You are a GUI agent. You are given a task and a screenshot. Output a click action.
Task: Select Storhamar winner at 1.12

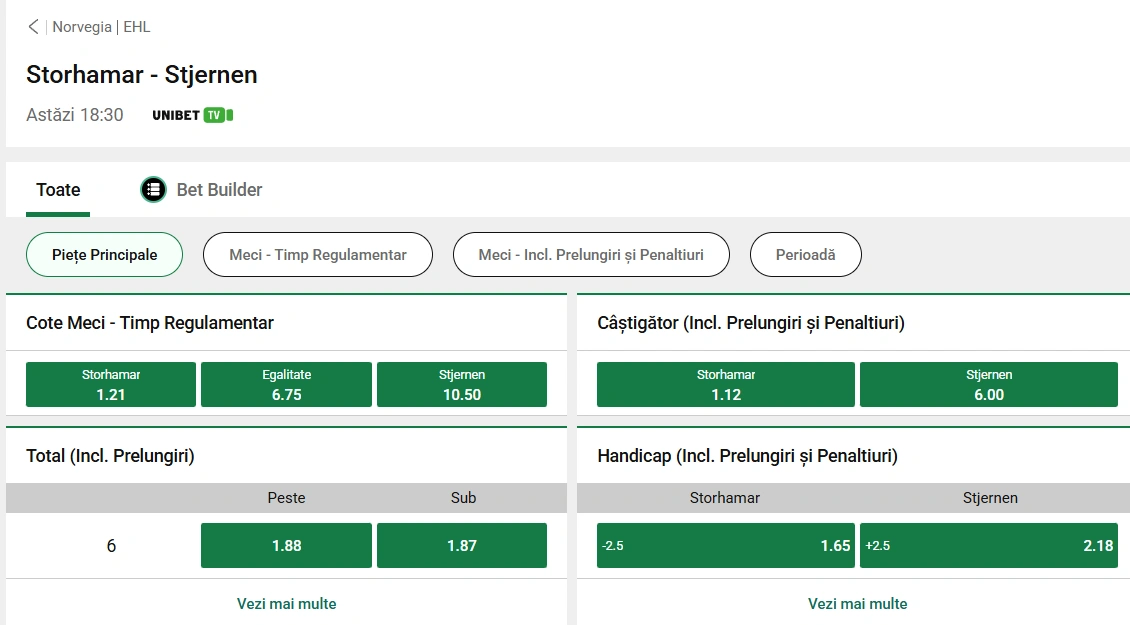[x=725, y=385]
